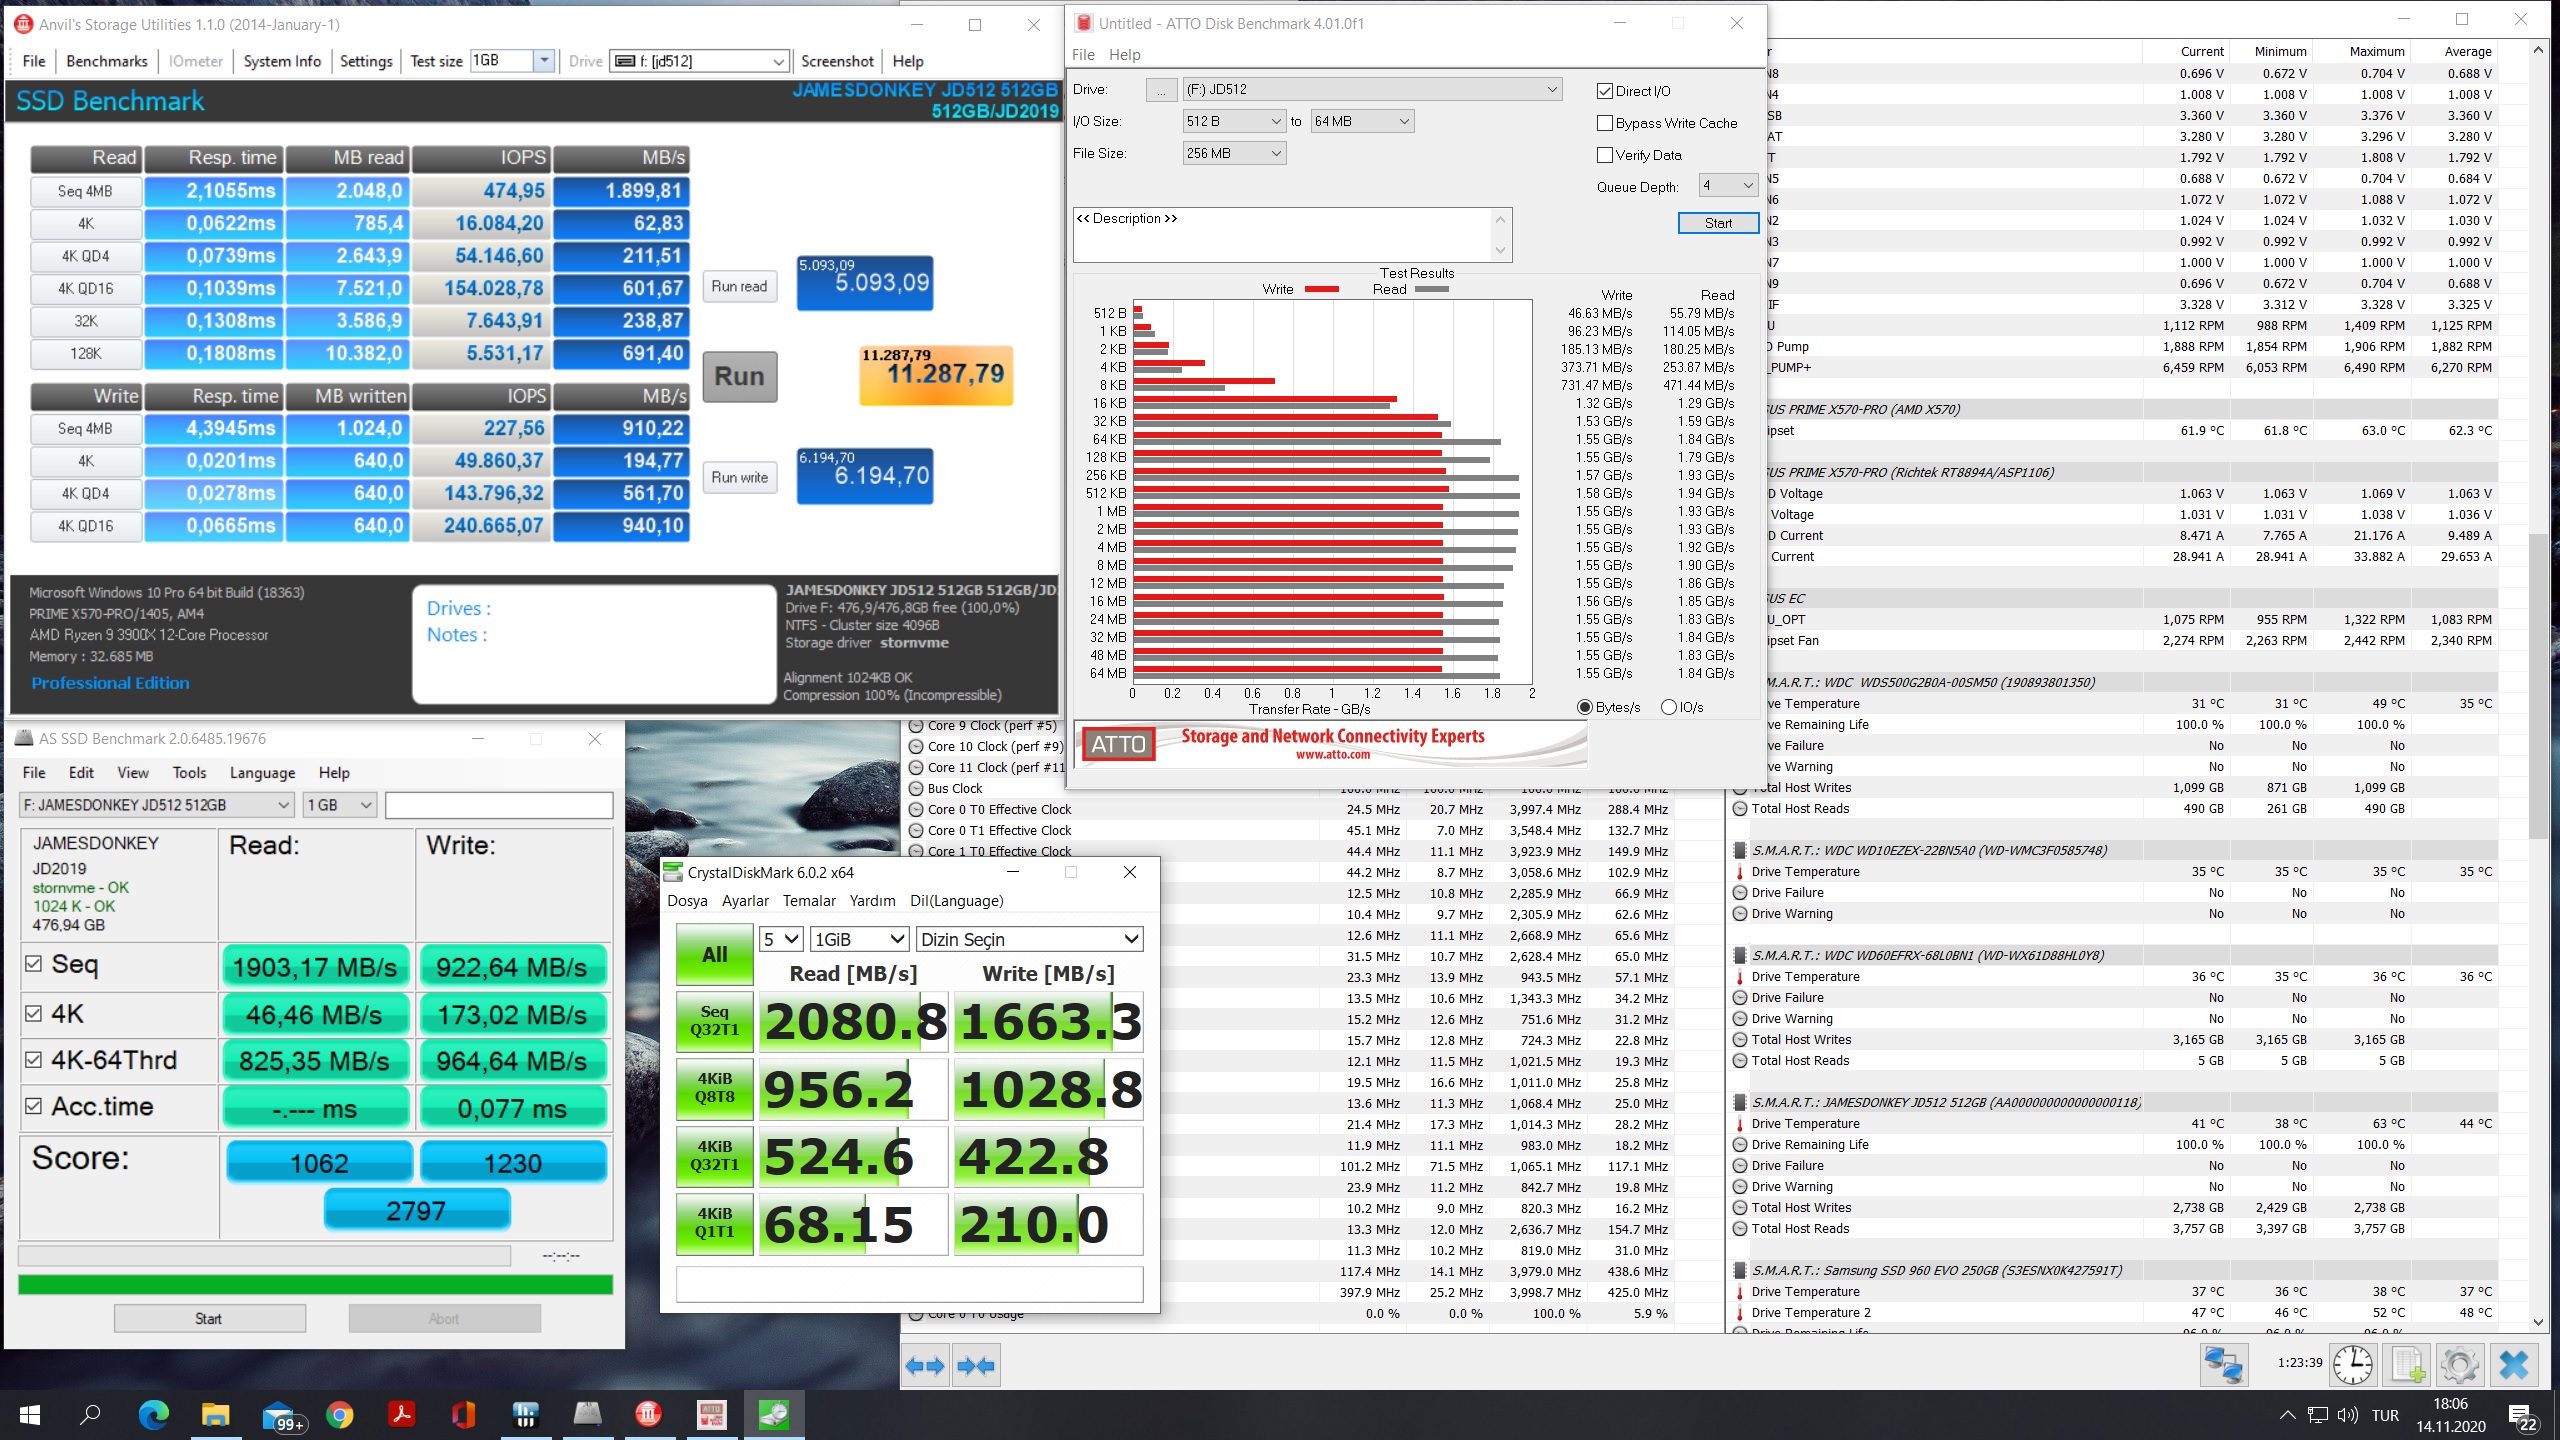Open ATTO I/O Size 64 MB dropdown
2560x1440 pixels.
tap(1362, 121)
